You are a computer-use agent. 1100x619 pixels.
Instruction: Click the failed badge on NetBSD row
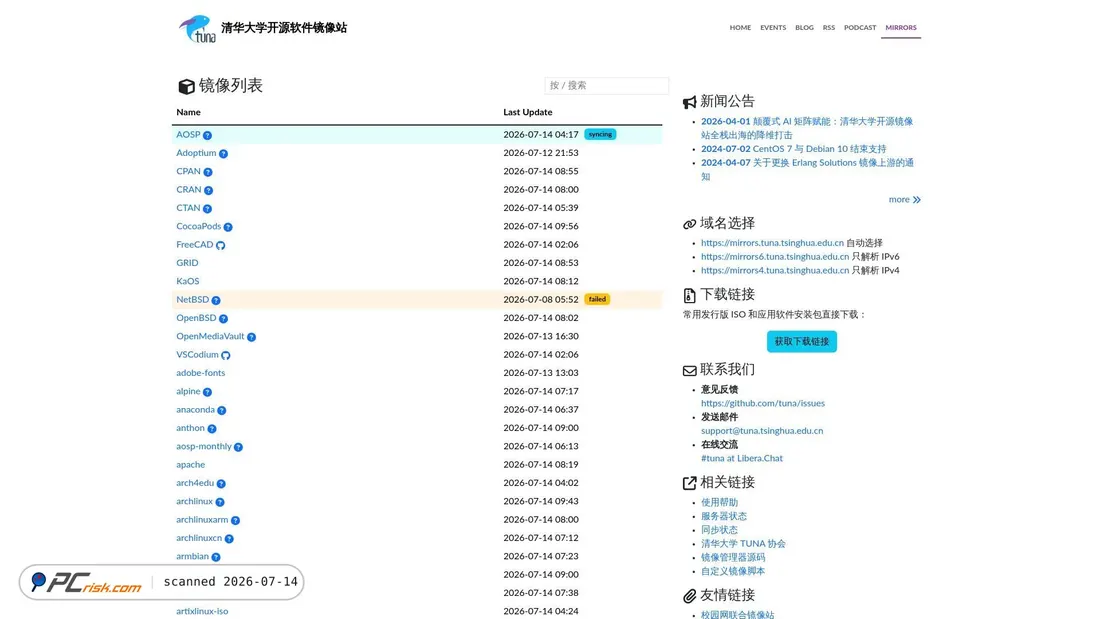[597, 299]
